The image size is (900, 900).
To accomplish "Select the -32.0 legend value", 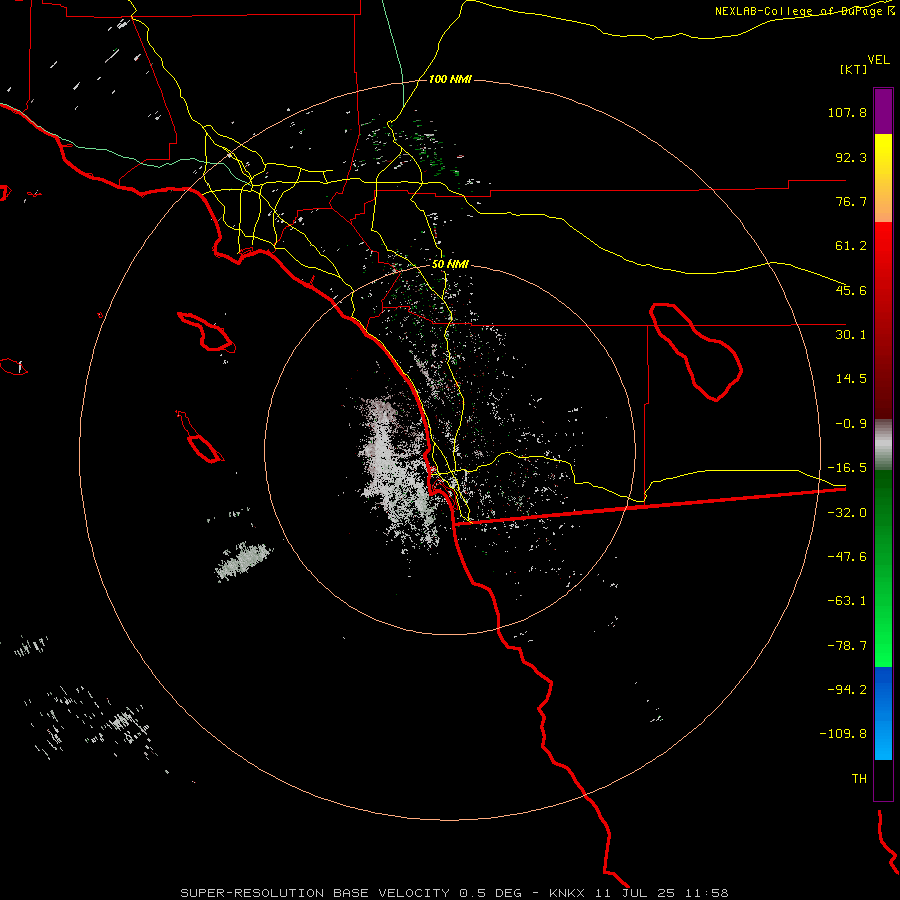I will click(847, 512).
